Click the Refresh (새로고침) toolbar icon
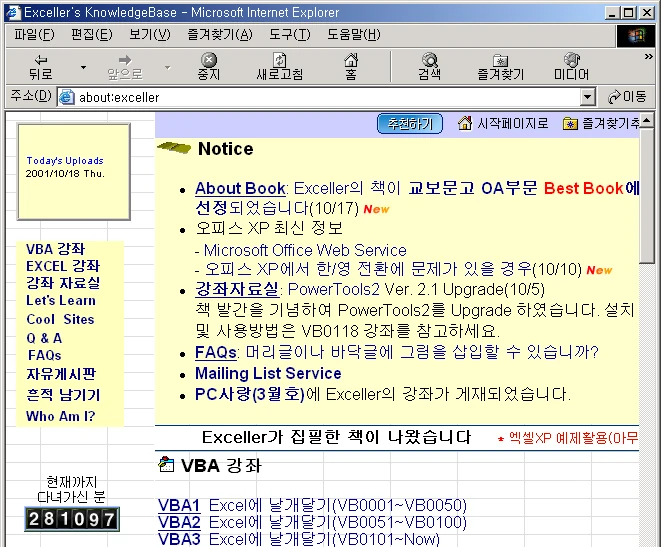 [279, 60]
